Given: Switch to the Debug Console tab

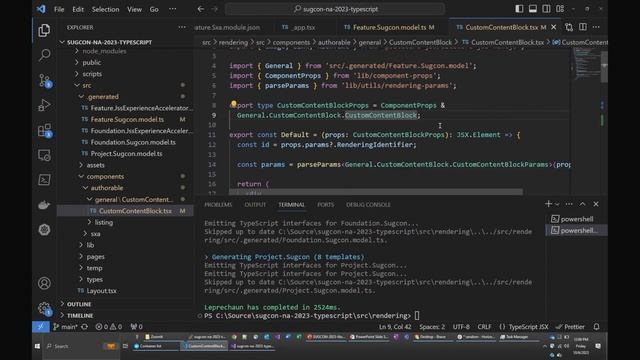Looking at the screenshot, I should [368, 204].
